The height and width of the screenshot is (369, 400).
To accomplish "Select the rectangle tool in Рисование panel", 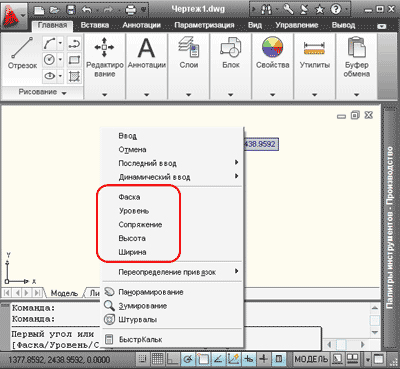I will pyautogui.click(x=74, y=60).
